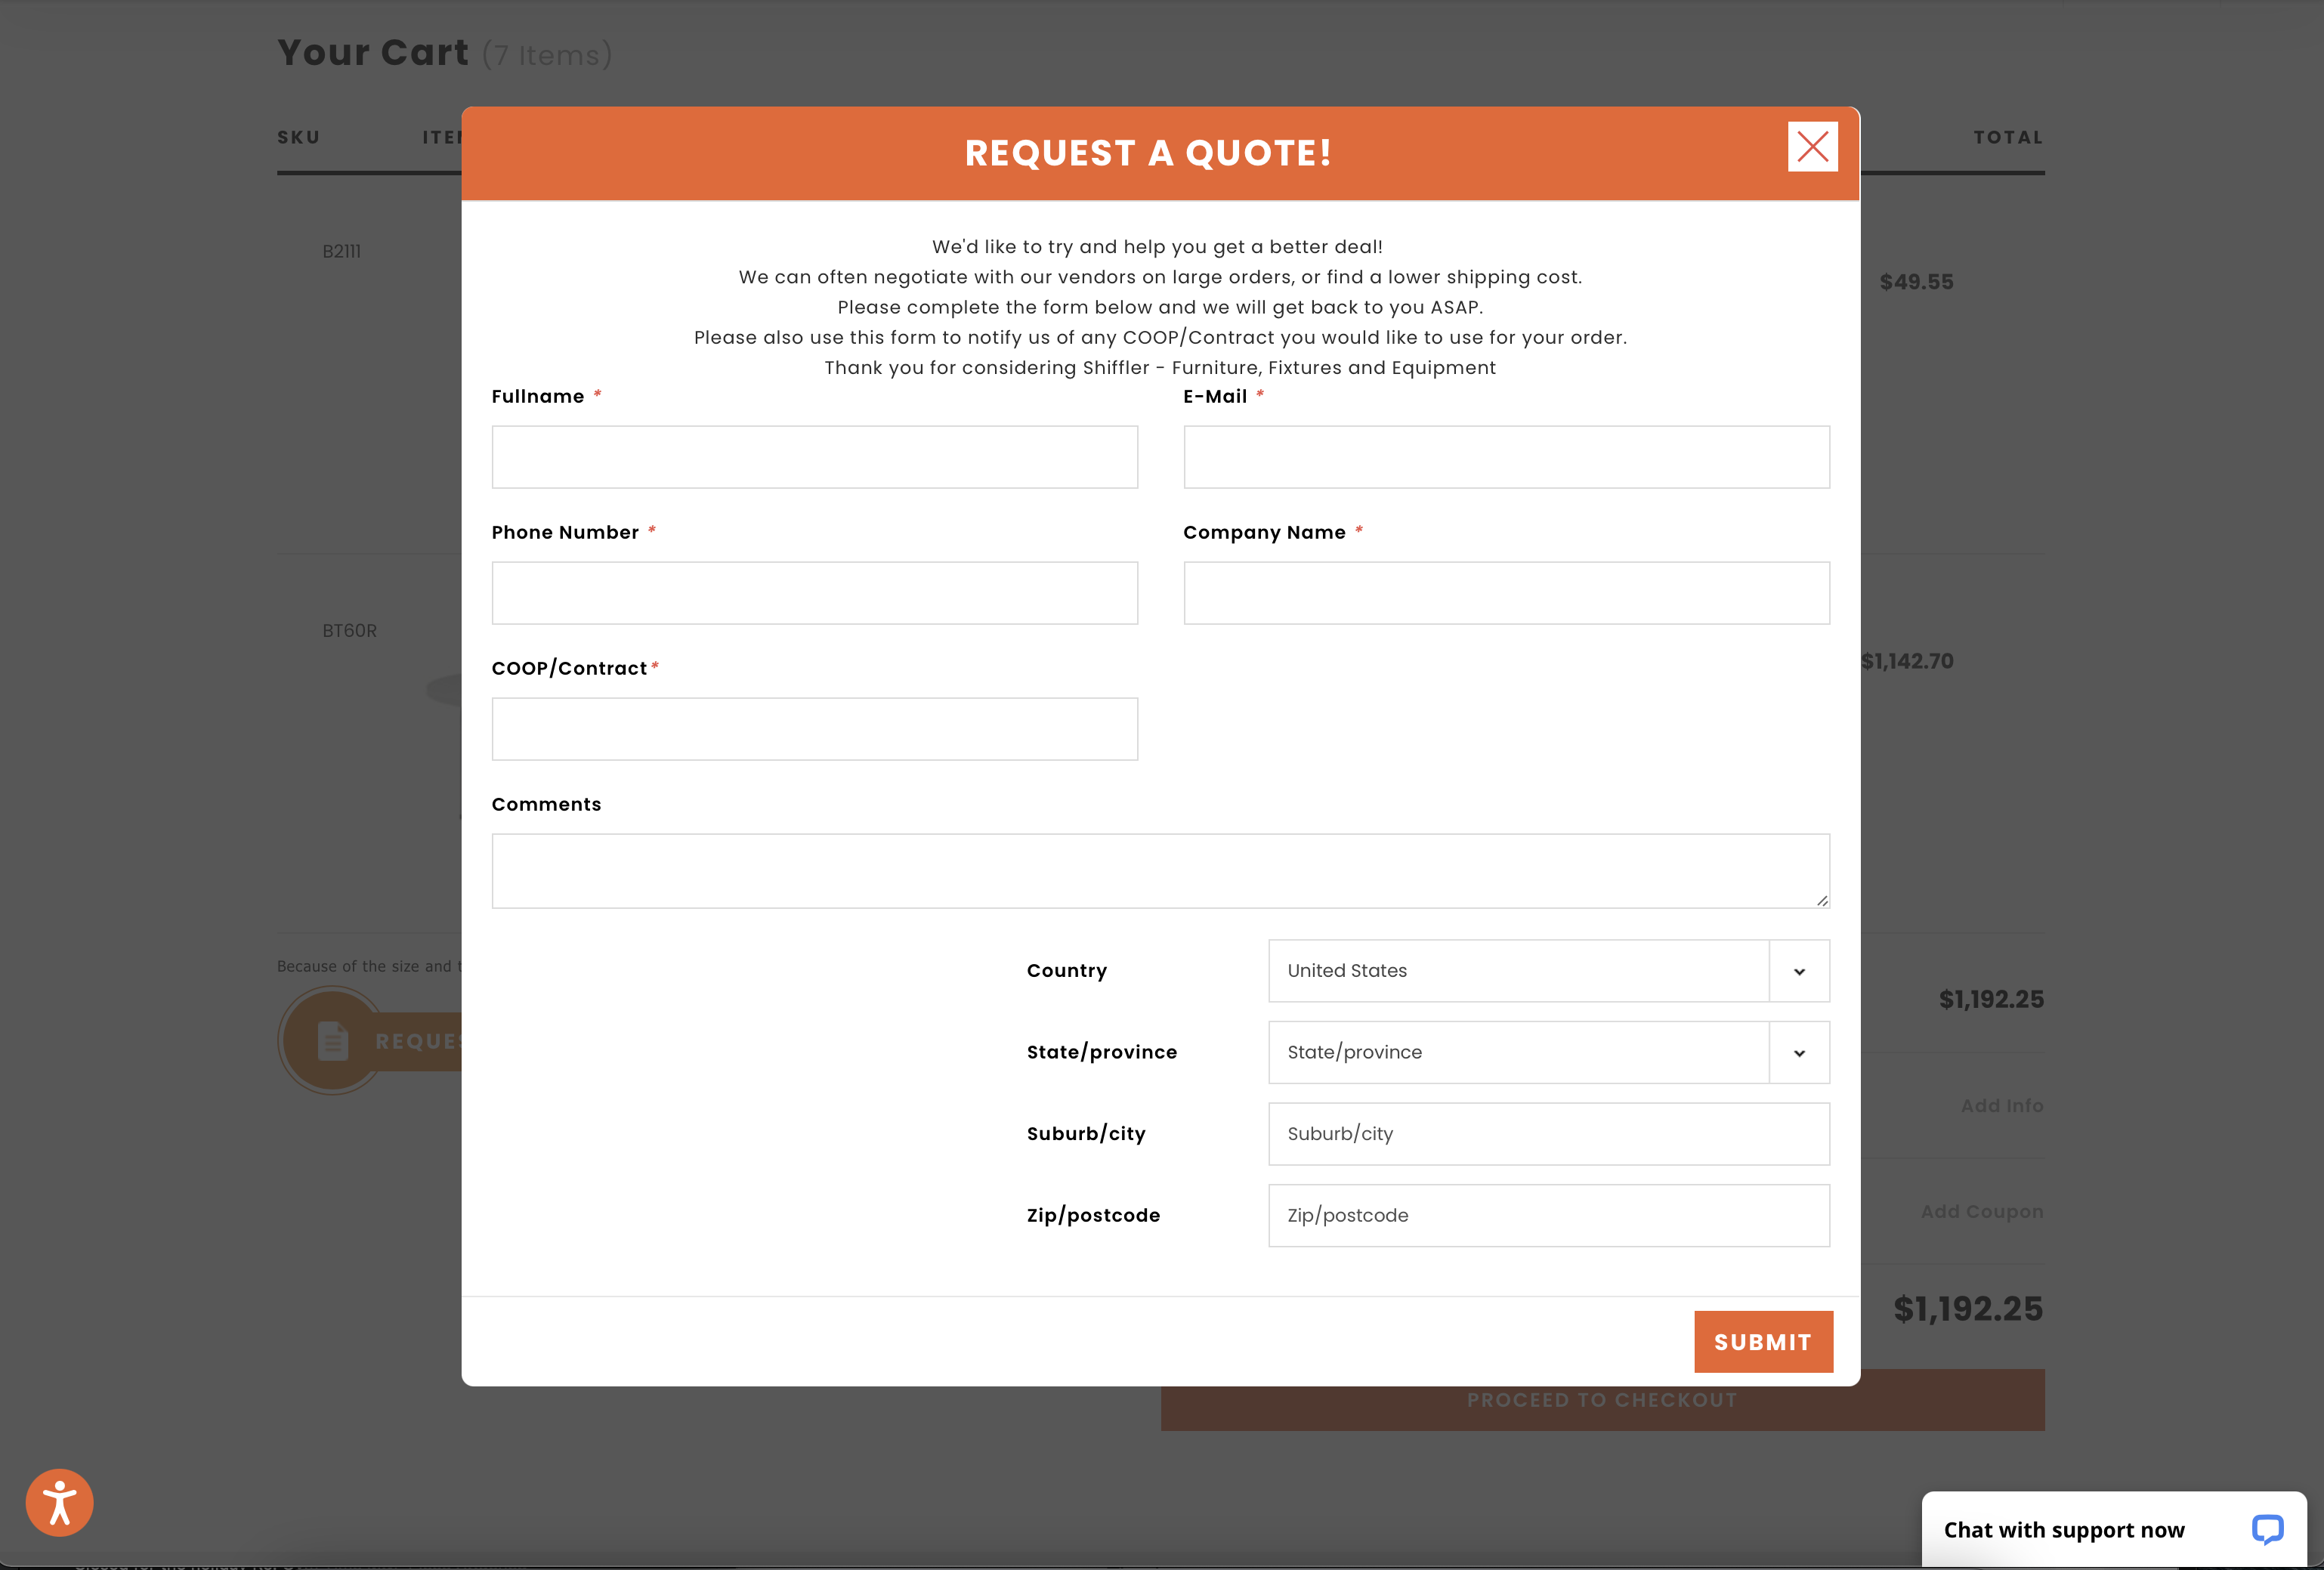
Task: Open the United States country selector
Action: 1518,971
